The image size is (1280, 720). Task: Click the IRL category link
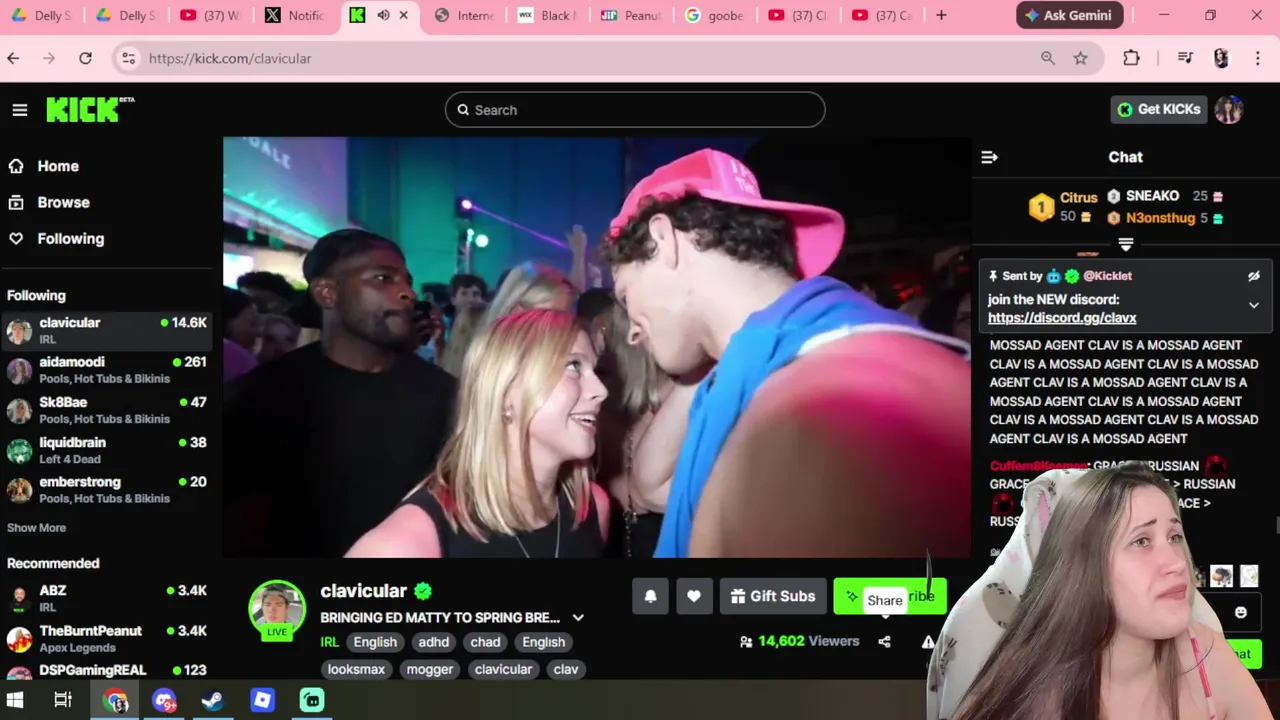(x=329, y=642)
